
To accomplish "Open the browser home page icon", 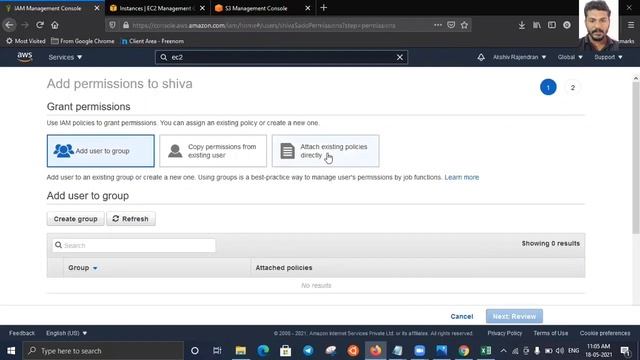I will click(55, 25).
